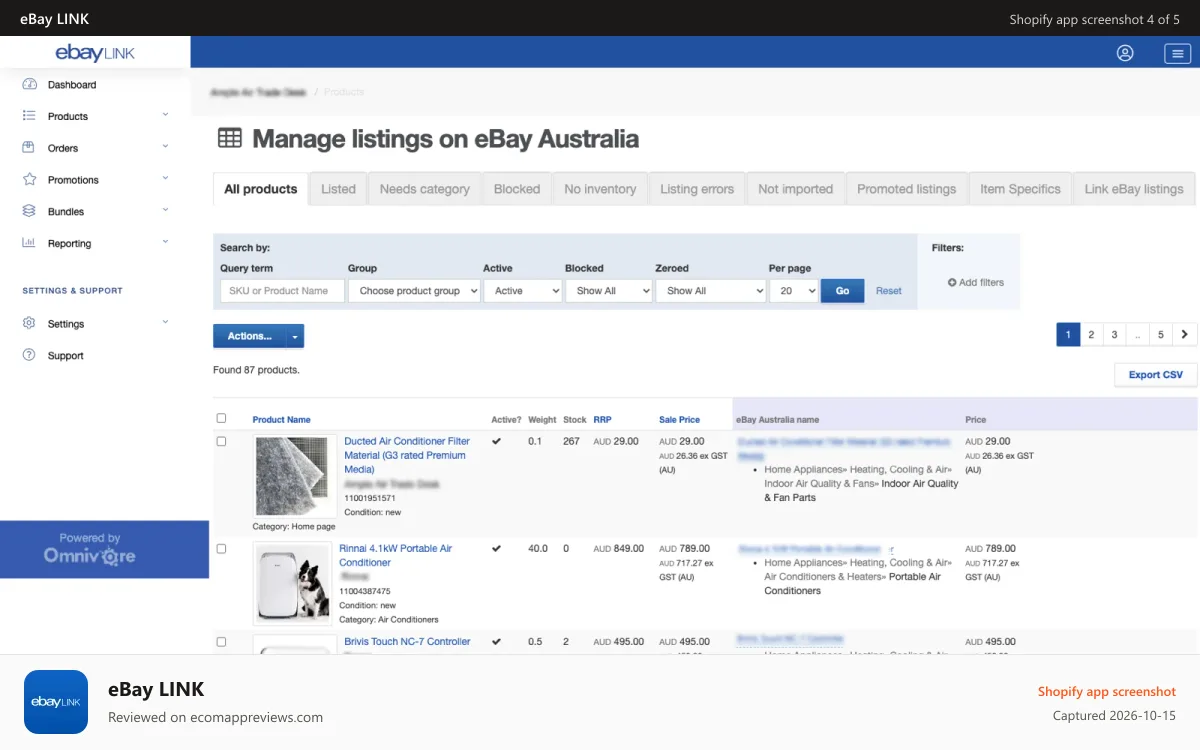The image size is (1200, 750).
Task: Expand the Bundles sidebar menu chevron
Action: [x=166, y=210]
